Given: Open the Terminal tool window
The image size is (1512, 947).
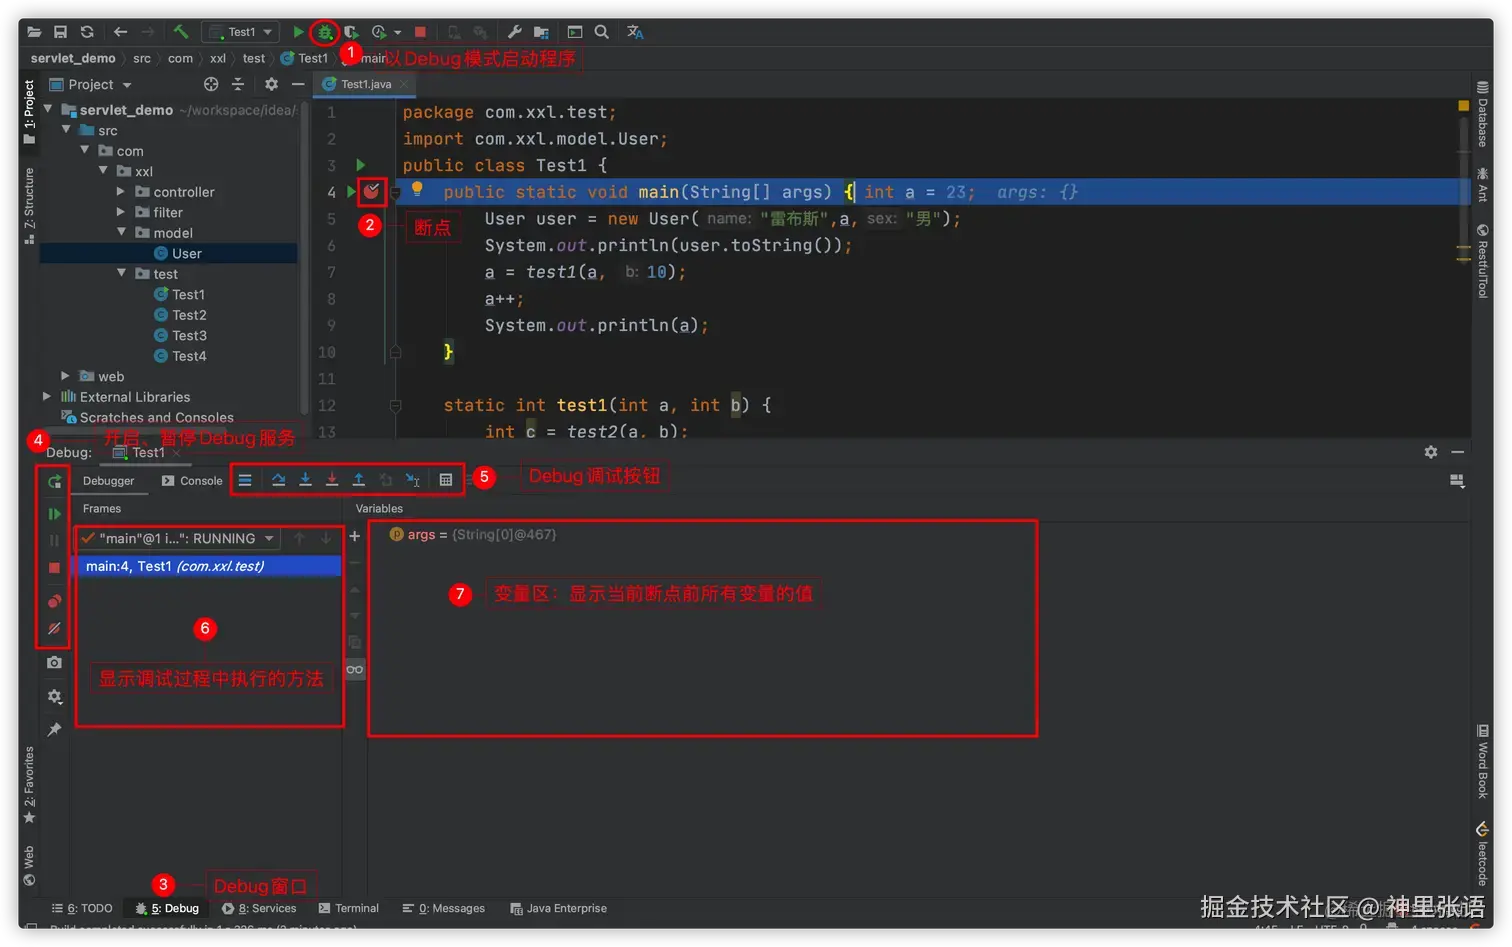Looking at the screenshot, I should (x=349, y=908).
